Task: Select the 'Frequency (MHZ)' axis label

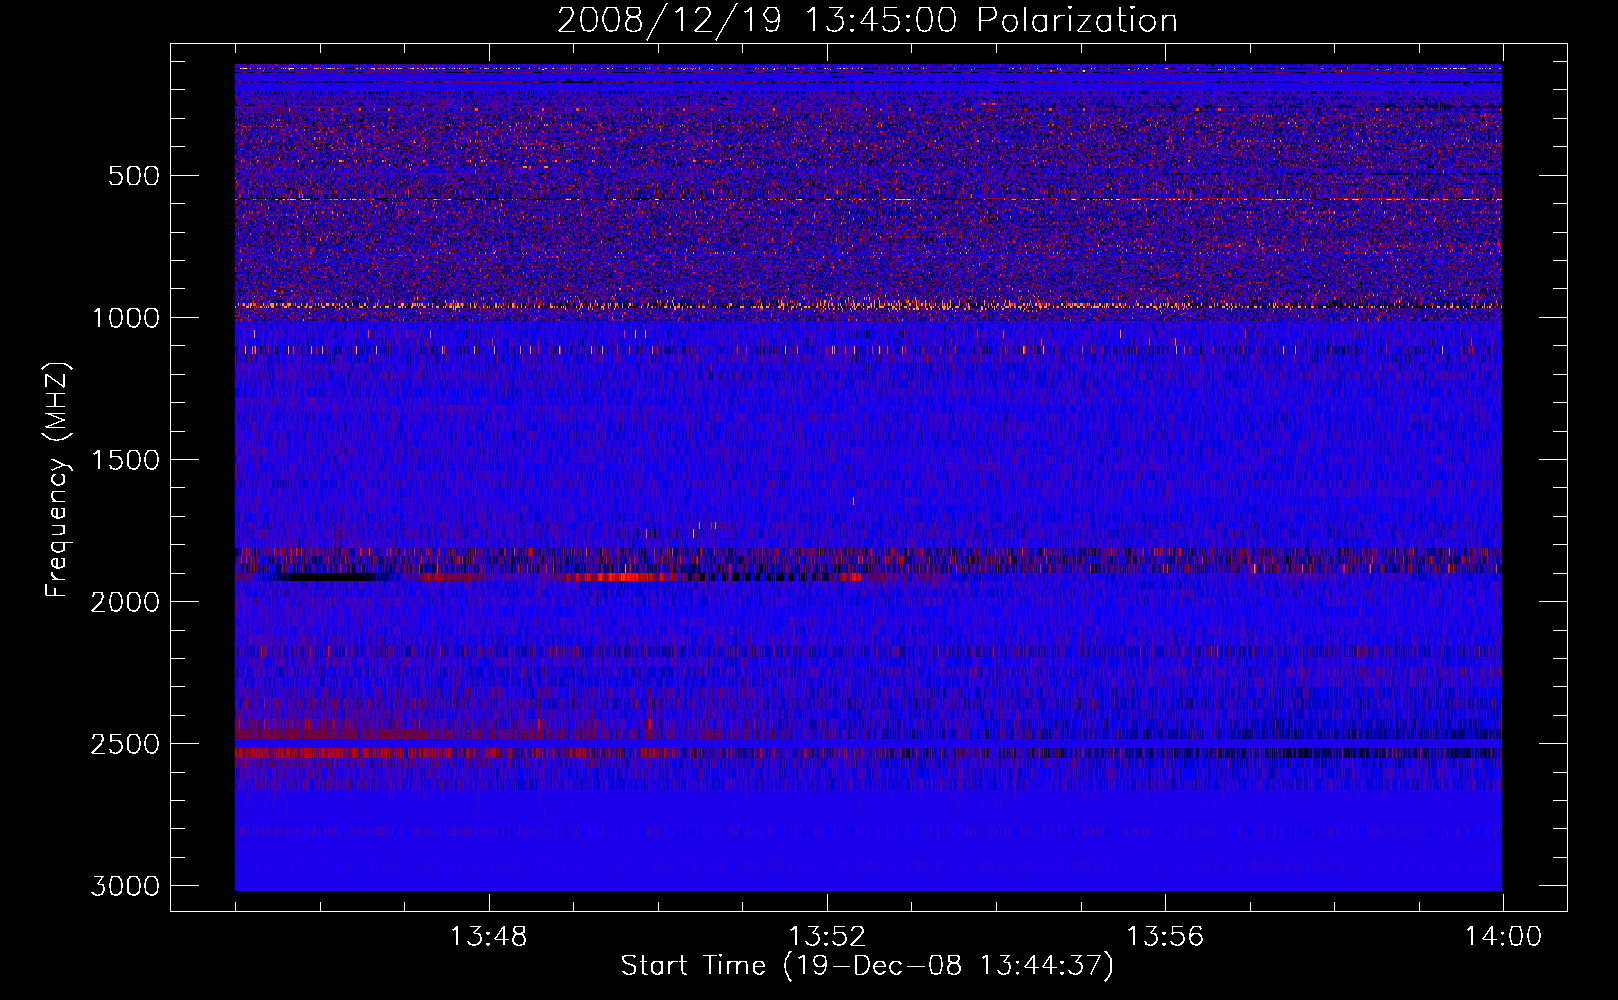Action: point(58,480)
